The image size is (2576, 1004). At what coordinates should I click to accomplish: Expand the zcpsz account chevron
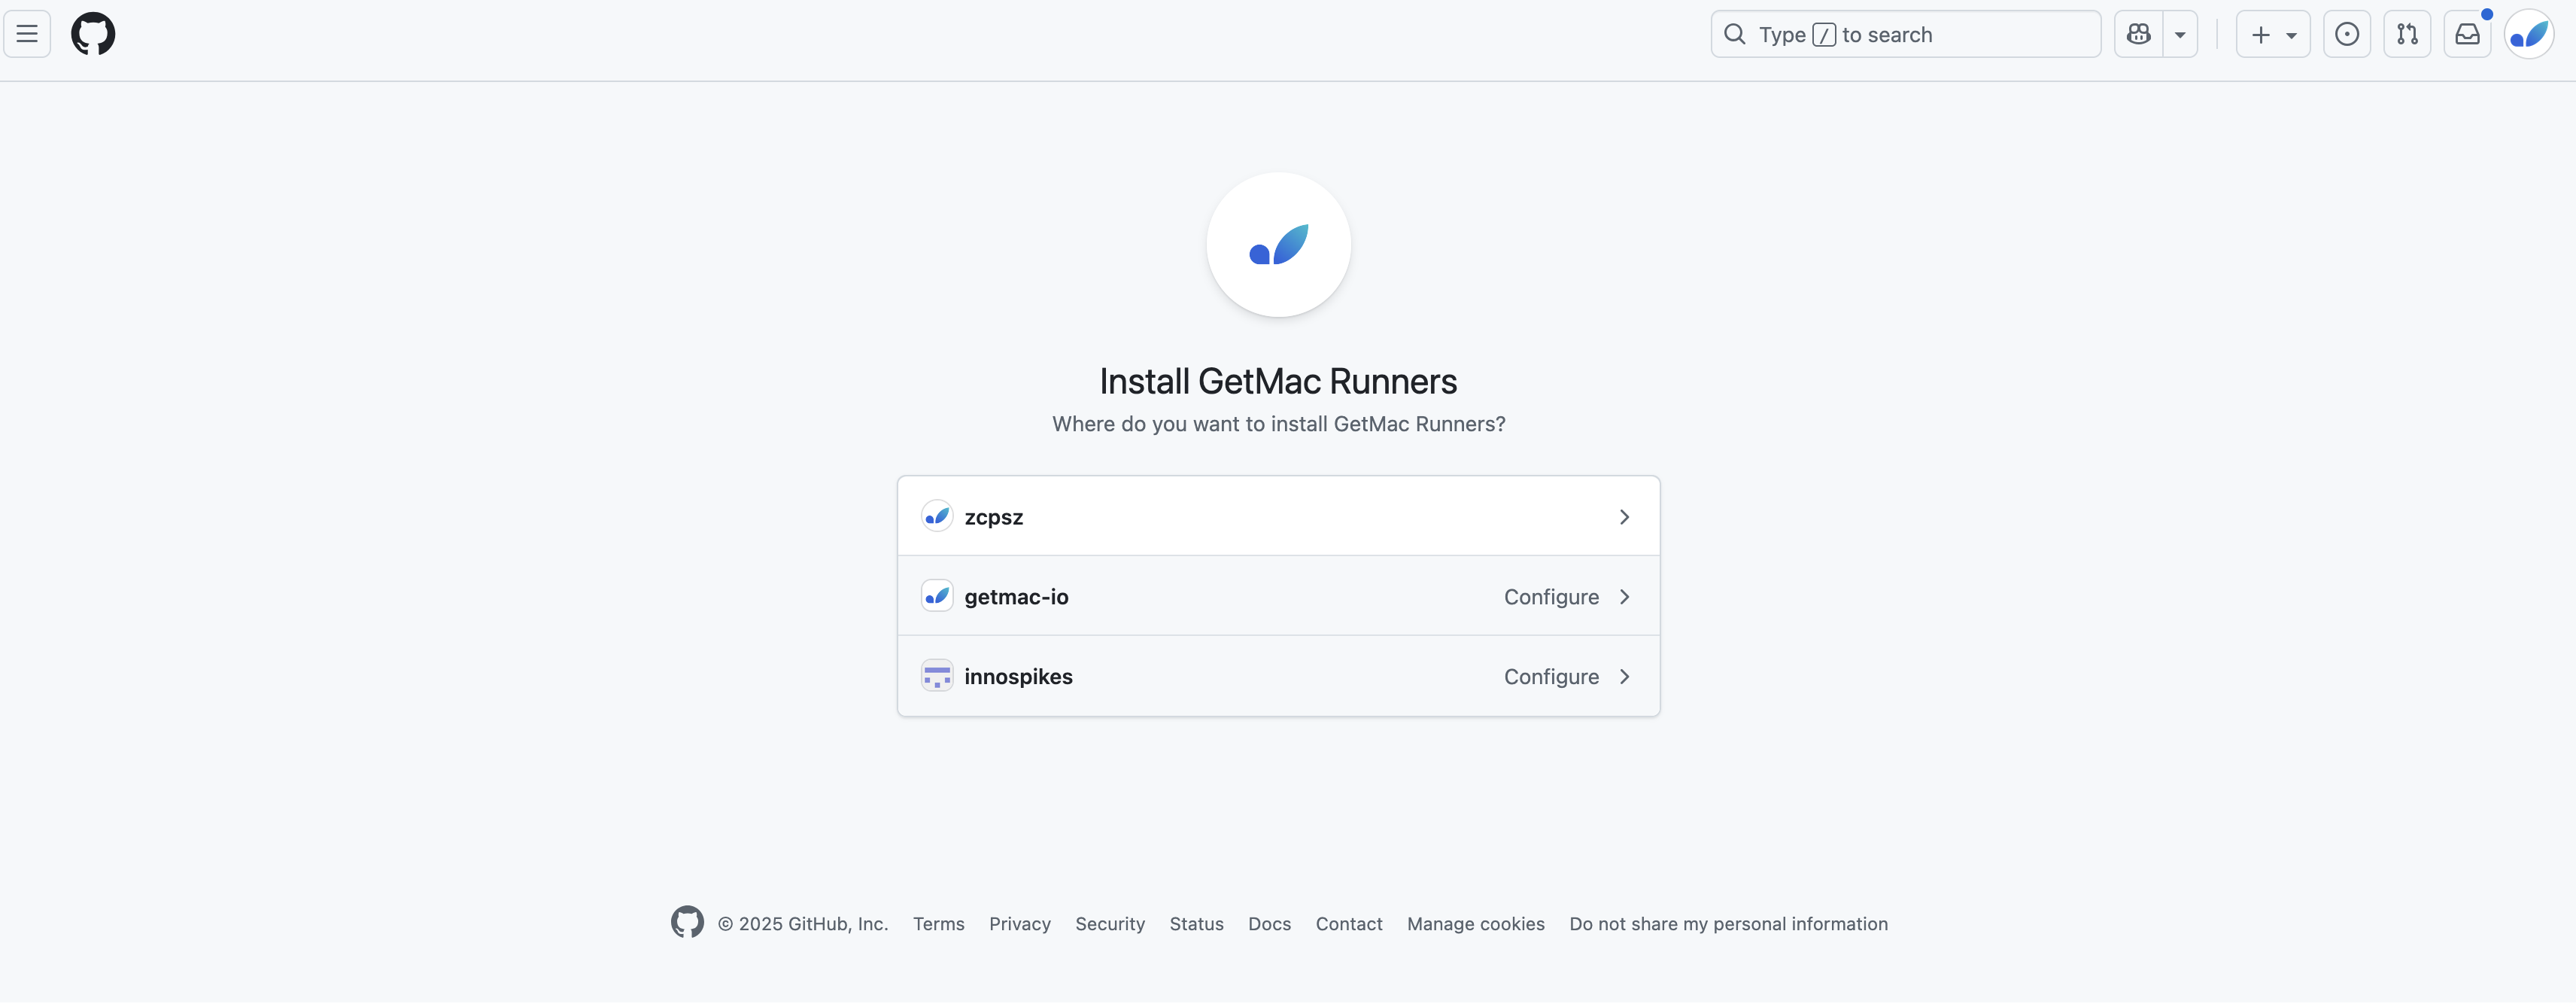tap(1624, 517)
